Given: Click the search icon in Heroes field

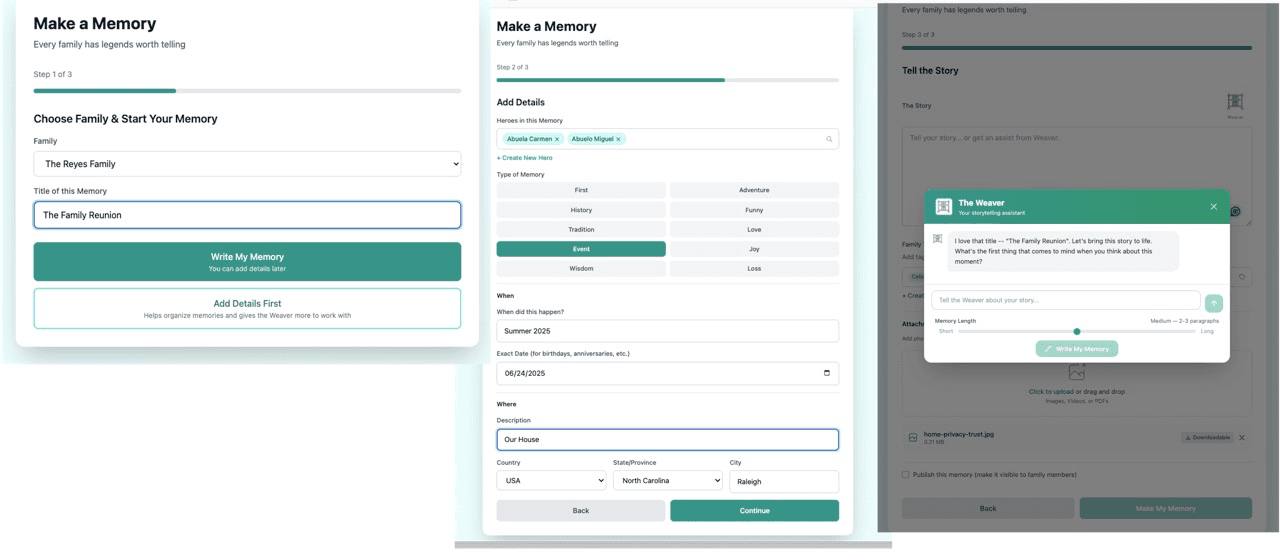Looking at the screenshot, I should coord(829,139).
